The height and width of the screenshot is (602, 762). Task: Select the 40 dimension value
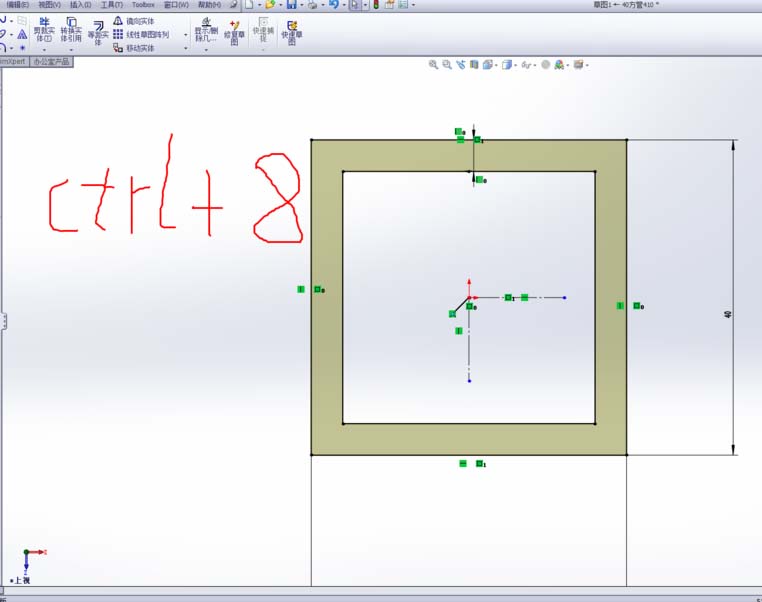tap(727, 315)
